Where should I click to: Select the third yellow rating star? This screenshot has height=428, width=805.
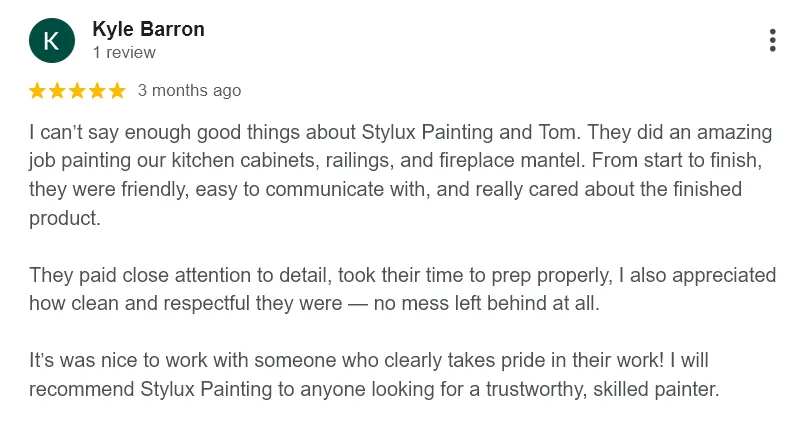(x=77, y=91)
